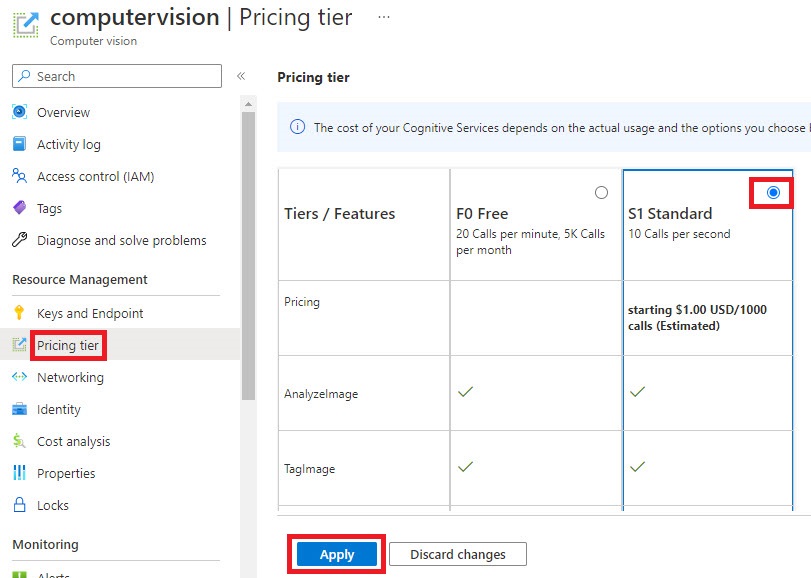Open the ellipsis more options menu
This screenshot has width=811, height=578.
tap(384, 17)
